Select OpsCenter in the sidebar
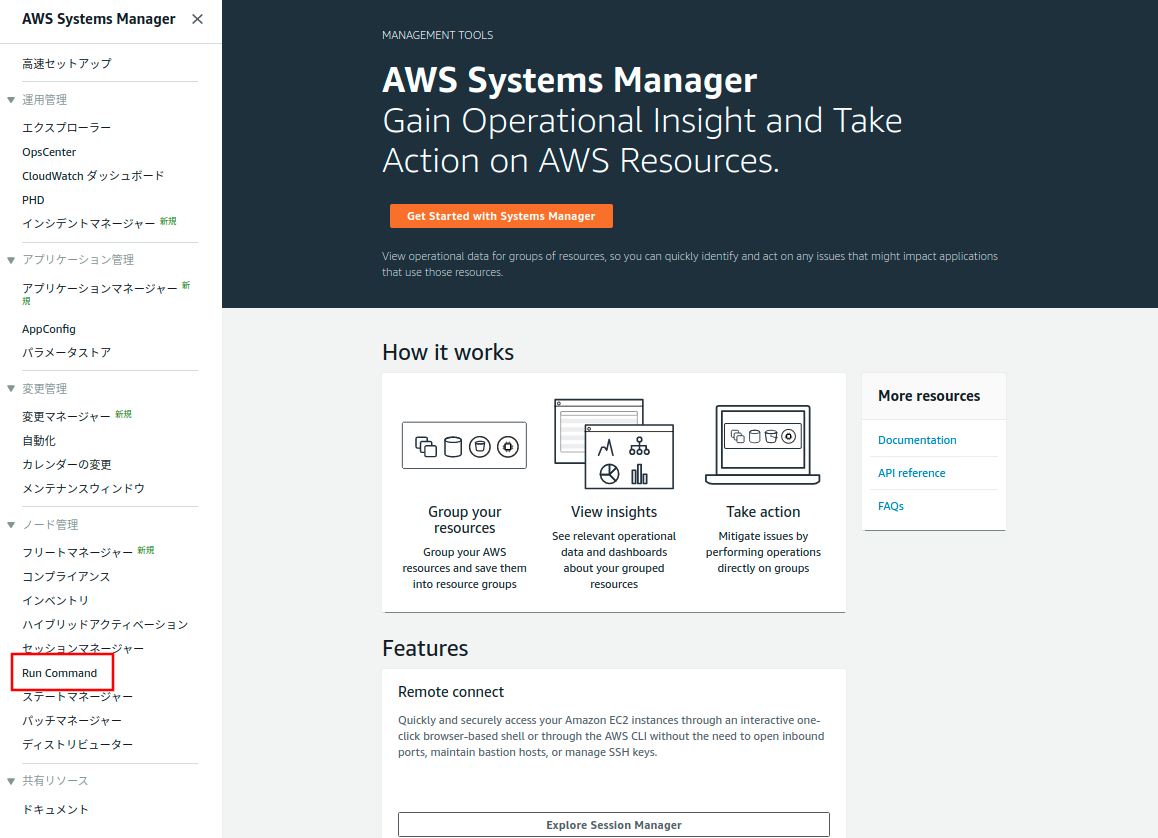Image resolution: width=1158 pixels, height=838 pixels. (48, 151)
